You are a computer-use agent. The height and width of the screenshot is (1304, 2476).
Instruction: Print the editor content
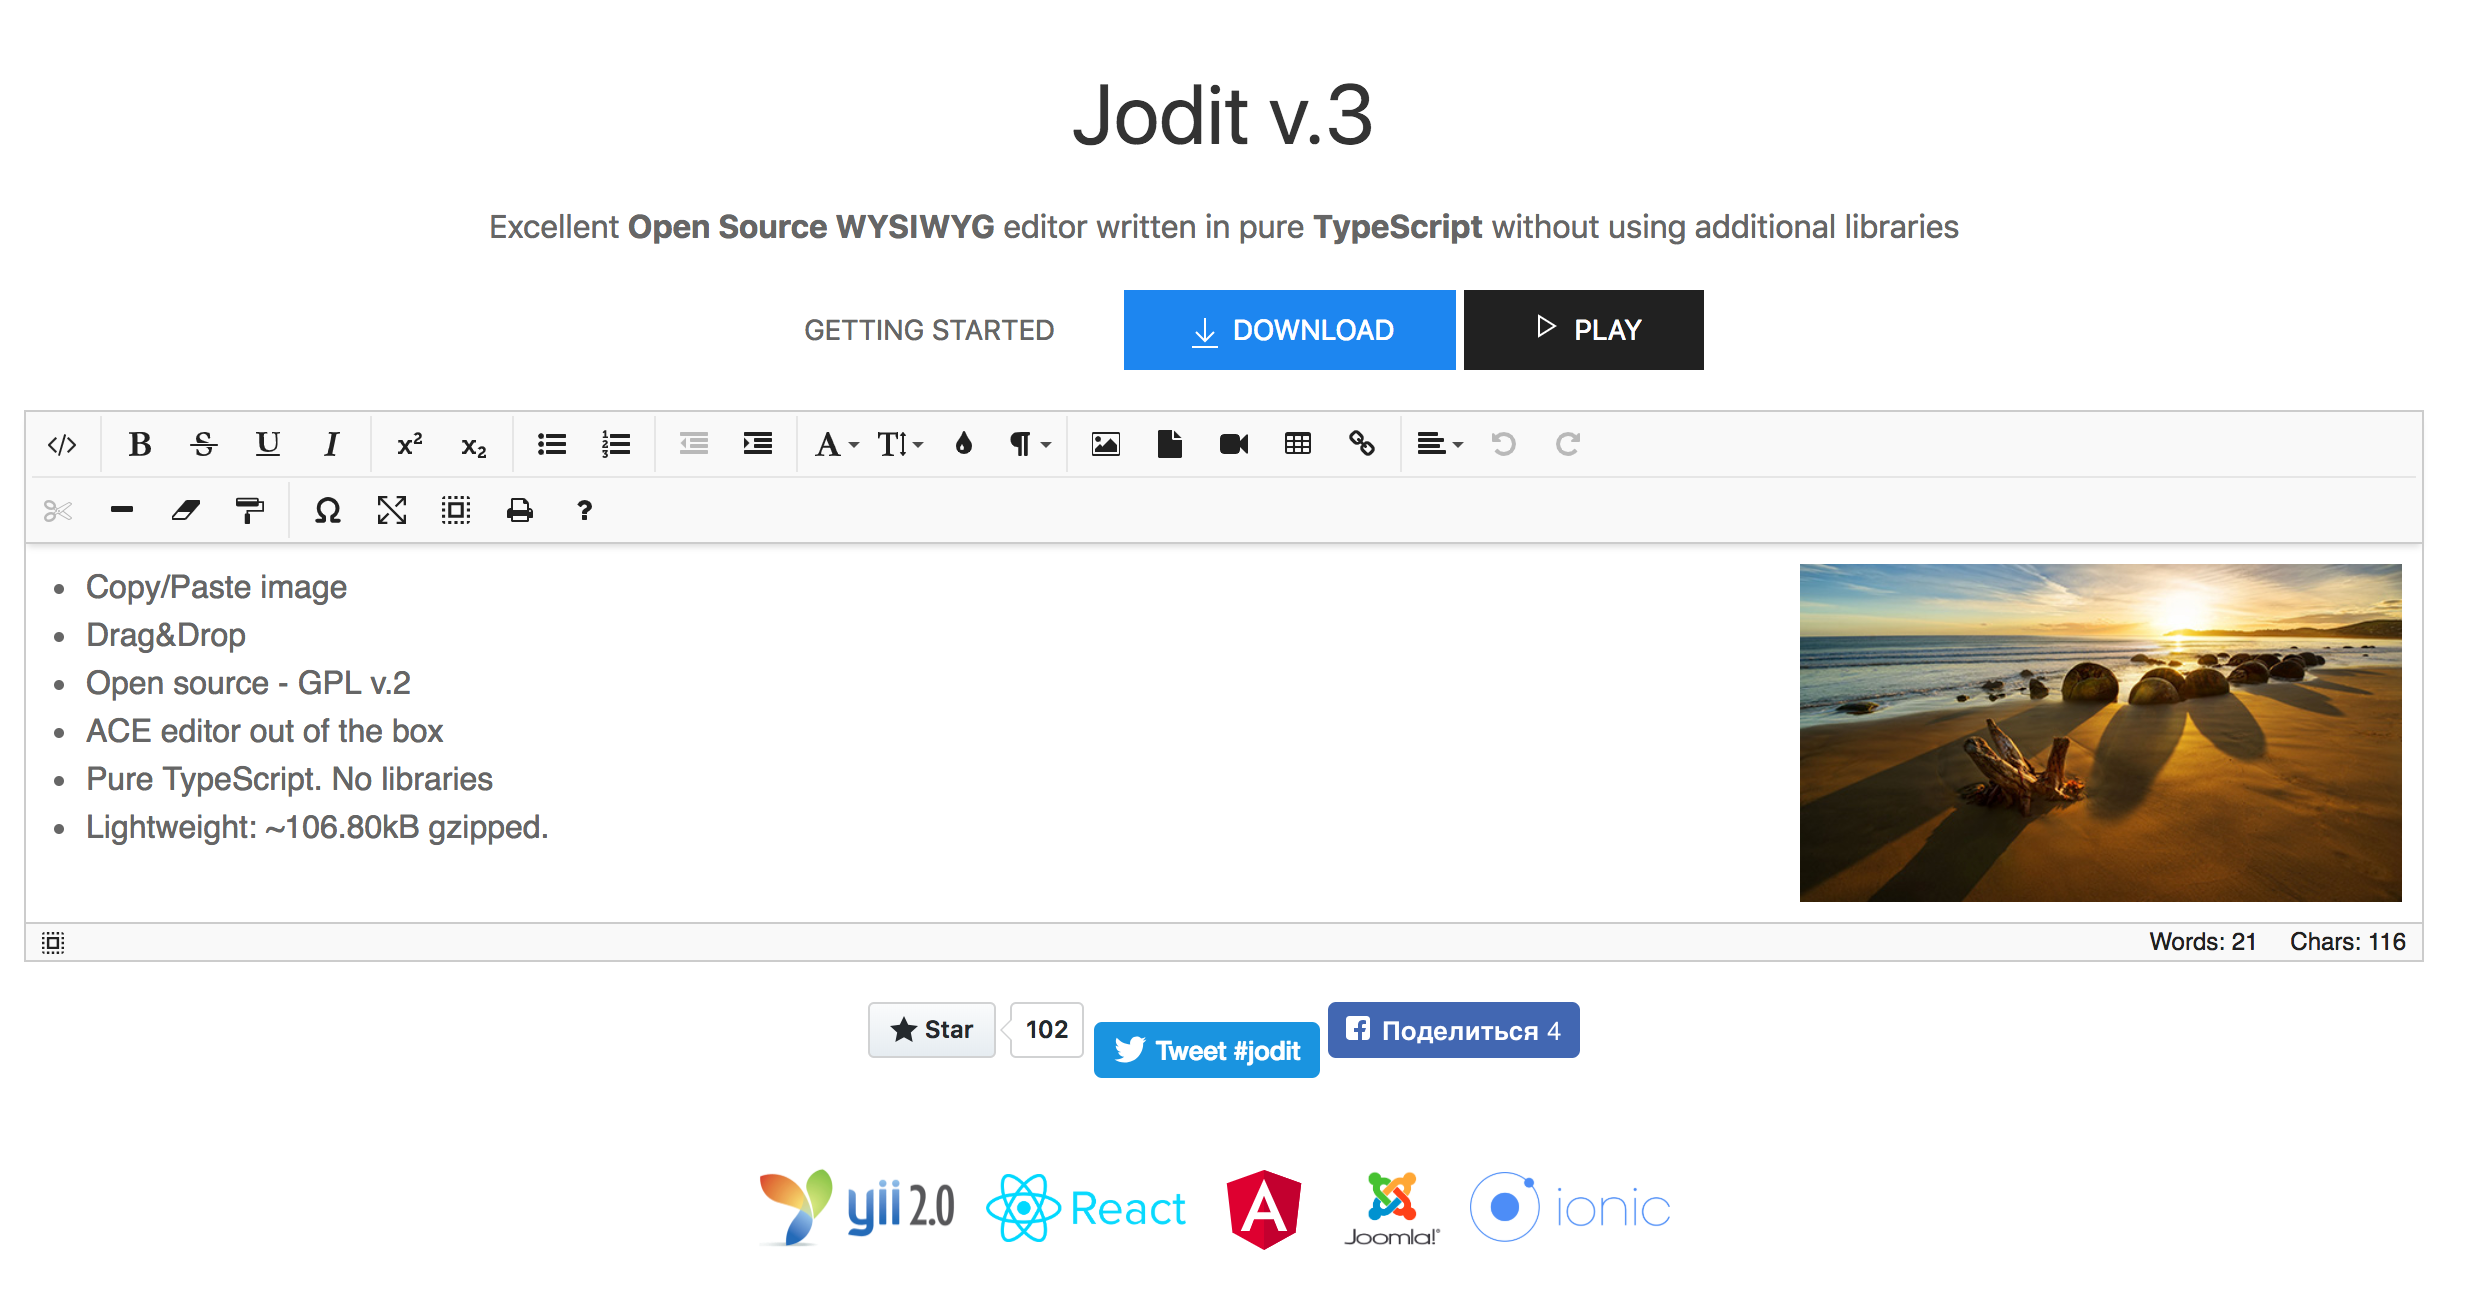pyautogui.click(x=520, y=511)
